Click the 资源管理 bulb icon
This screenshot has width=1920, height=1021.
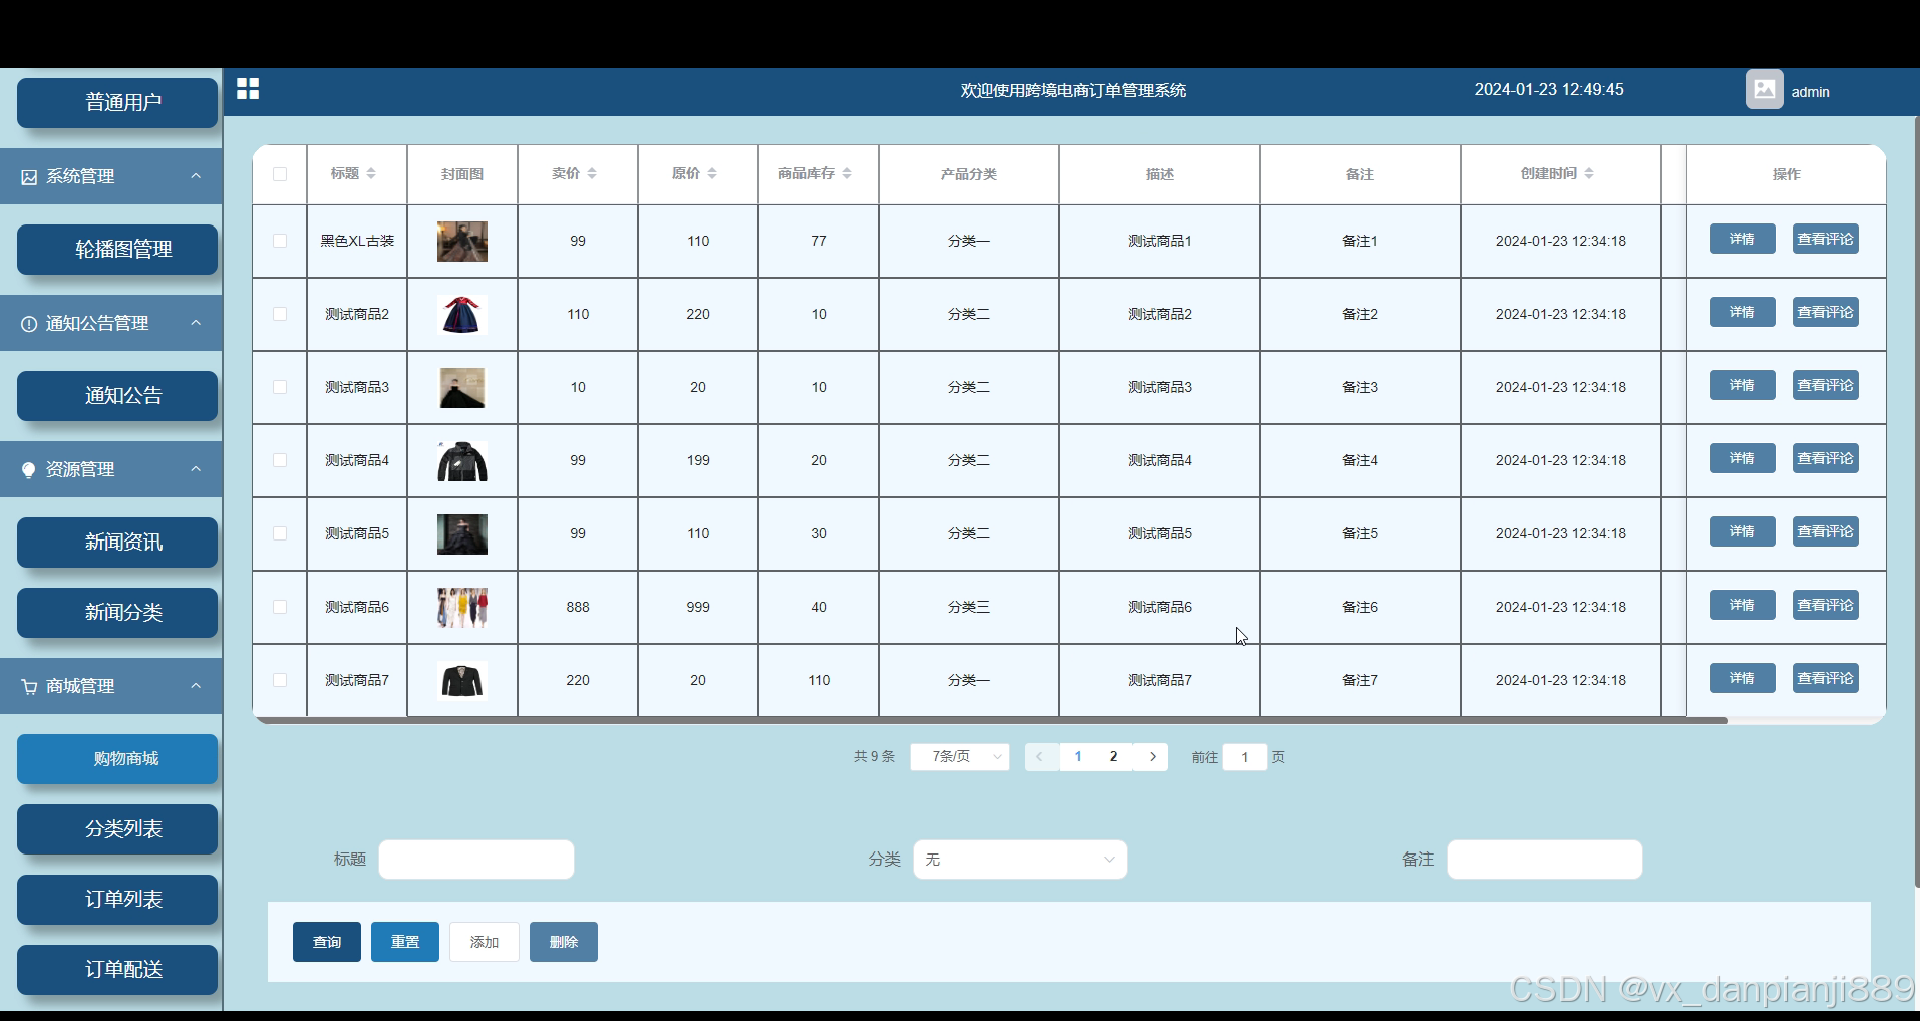click(x=29, y=470)
